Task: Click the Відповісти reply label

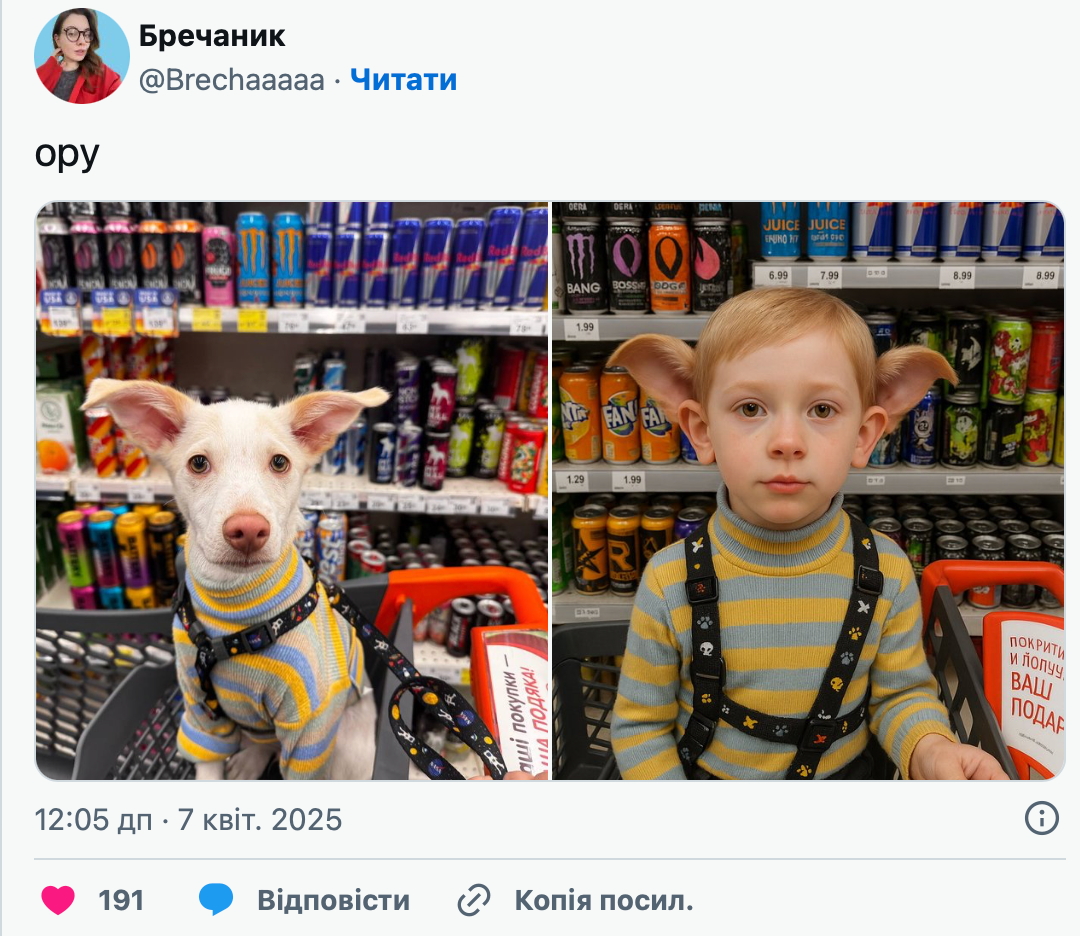Action: click(333, 901)
